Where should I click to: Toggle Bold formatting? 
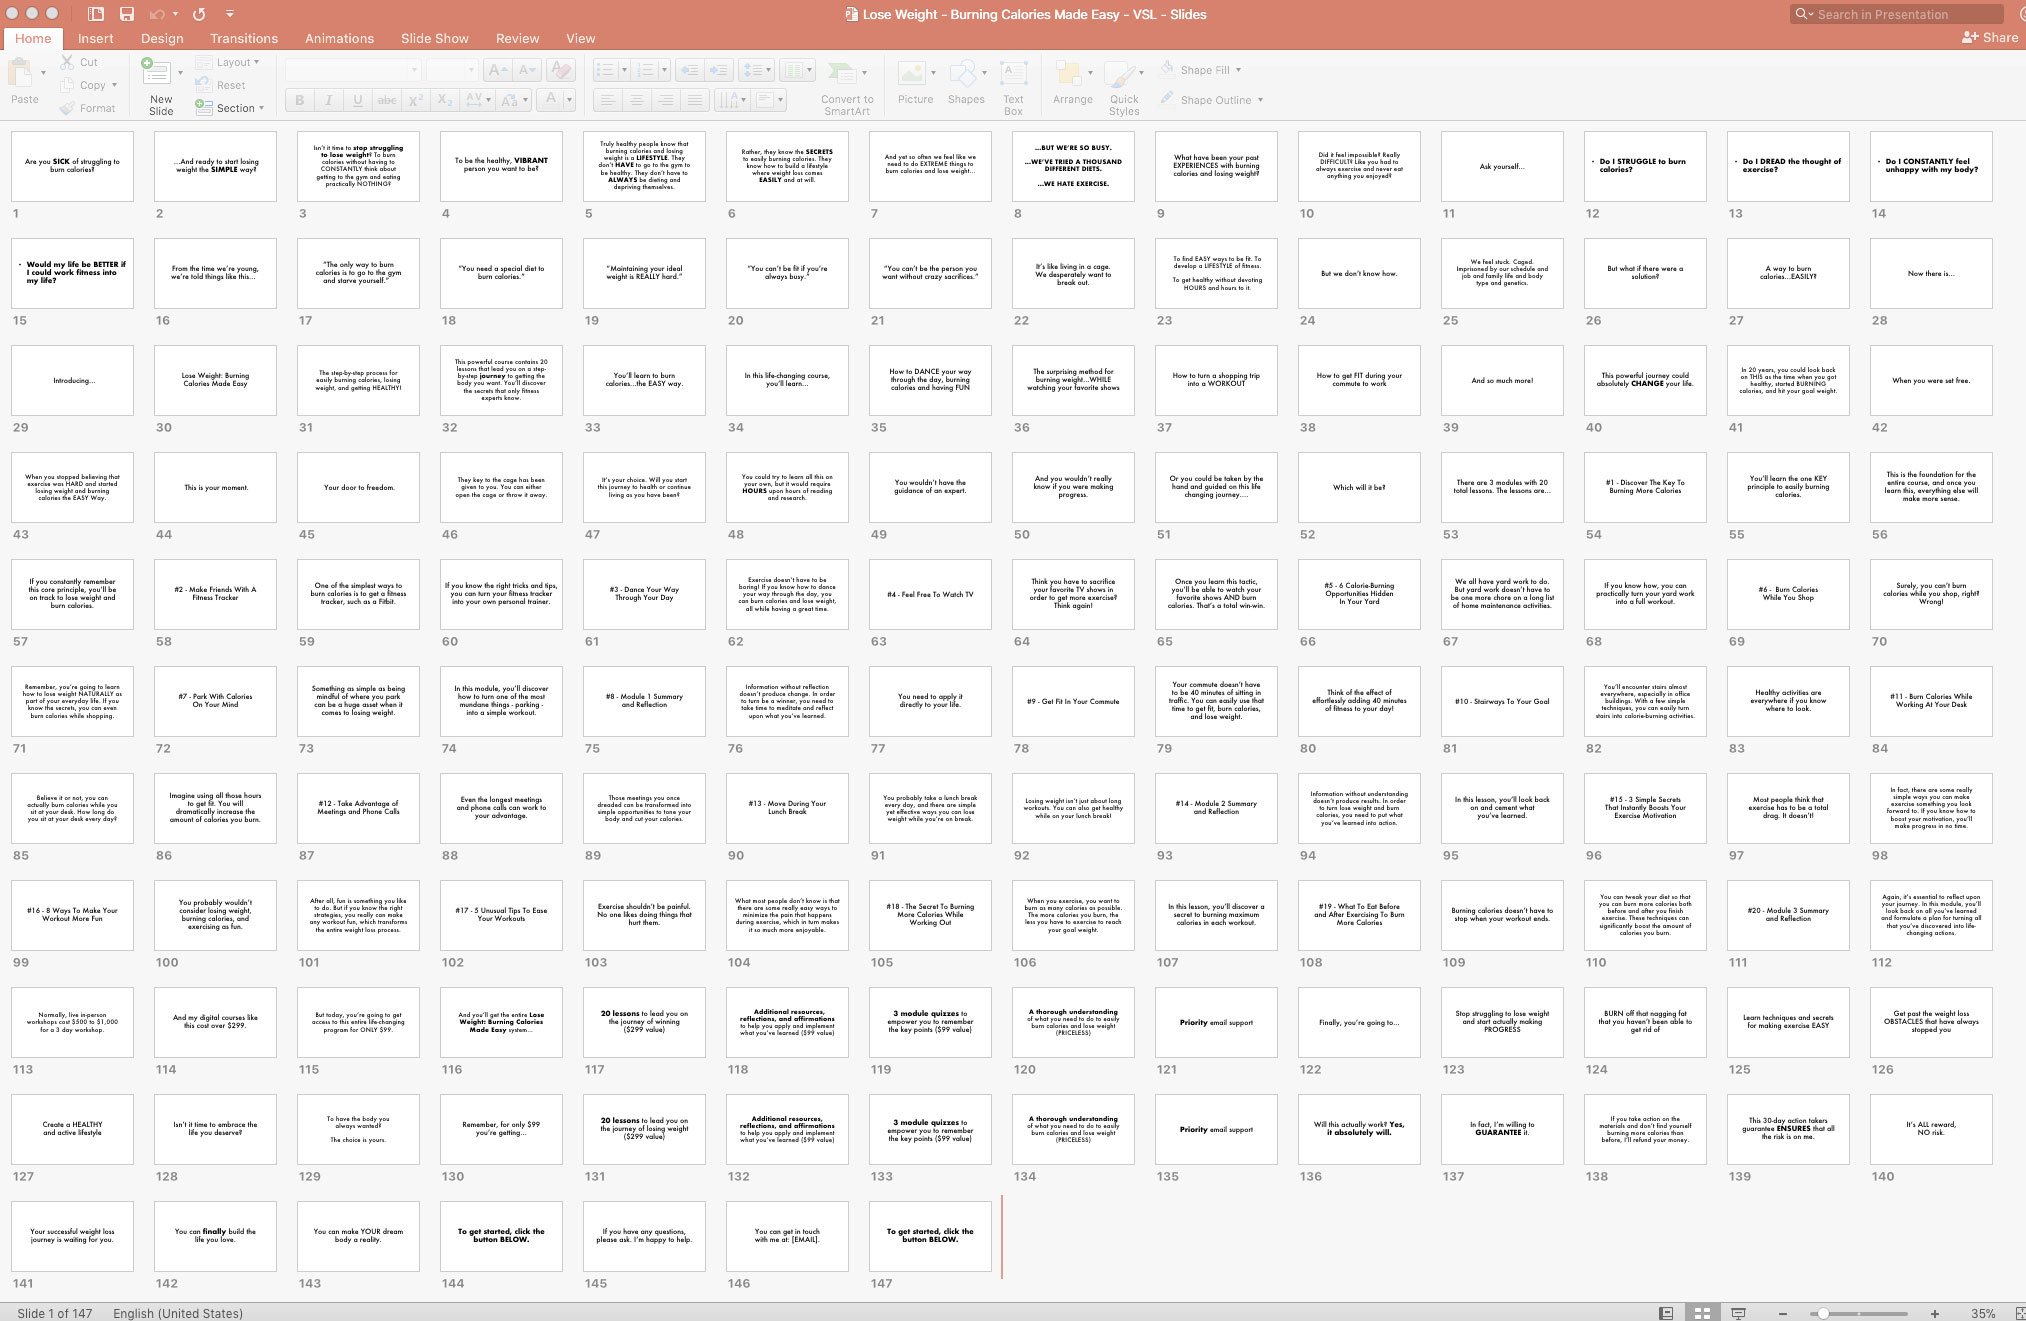click(x=299, y=100)
